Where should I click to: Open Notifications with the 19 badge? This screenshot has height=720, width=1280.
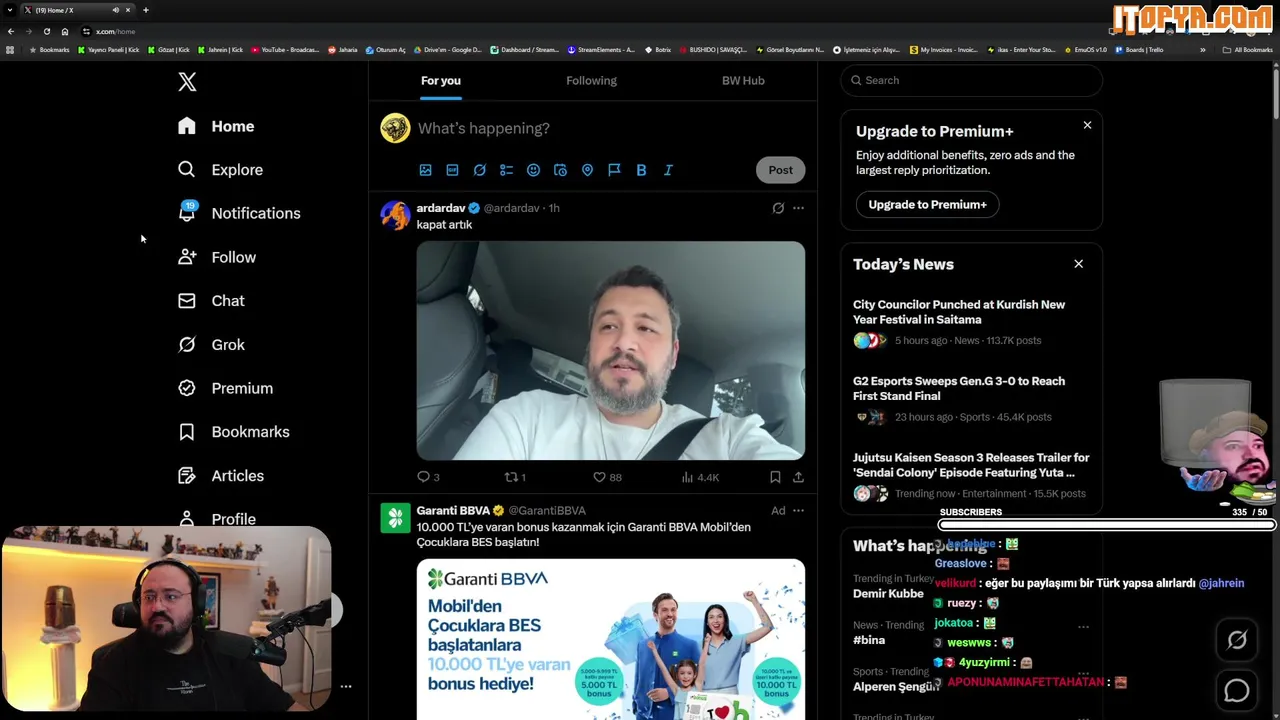(x=238, y=213)
